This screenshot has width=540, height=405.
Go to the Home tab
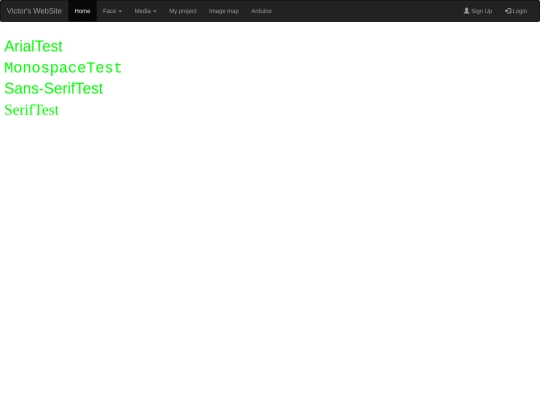point(82,11)
